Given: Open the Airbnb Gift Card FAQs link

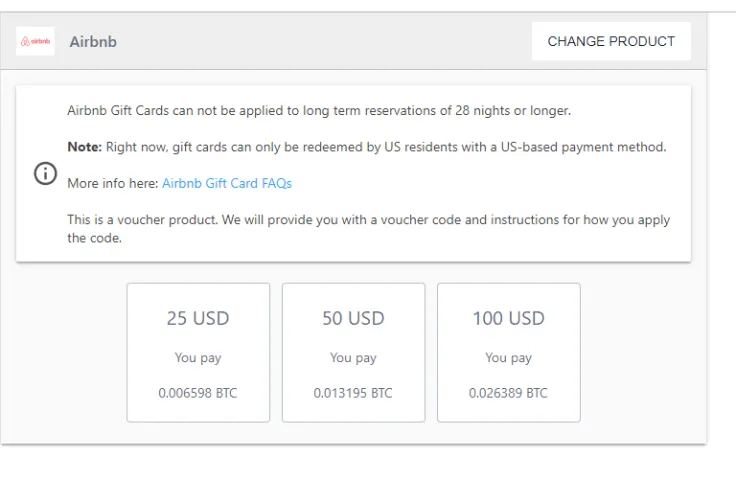Looking at the screenshot, I should click(x=227, y=183).
